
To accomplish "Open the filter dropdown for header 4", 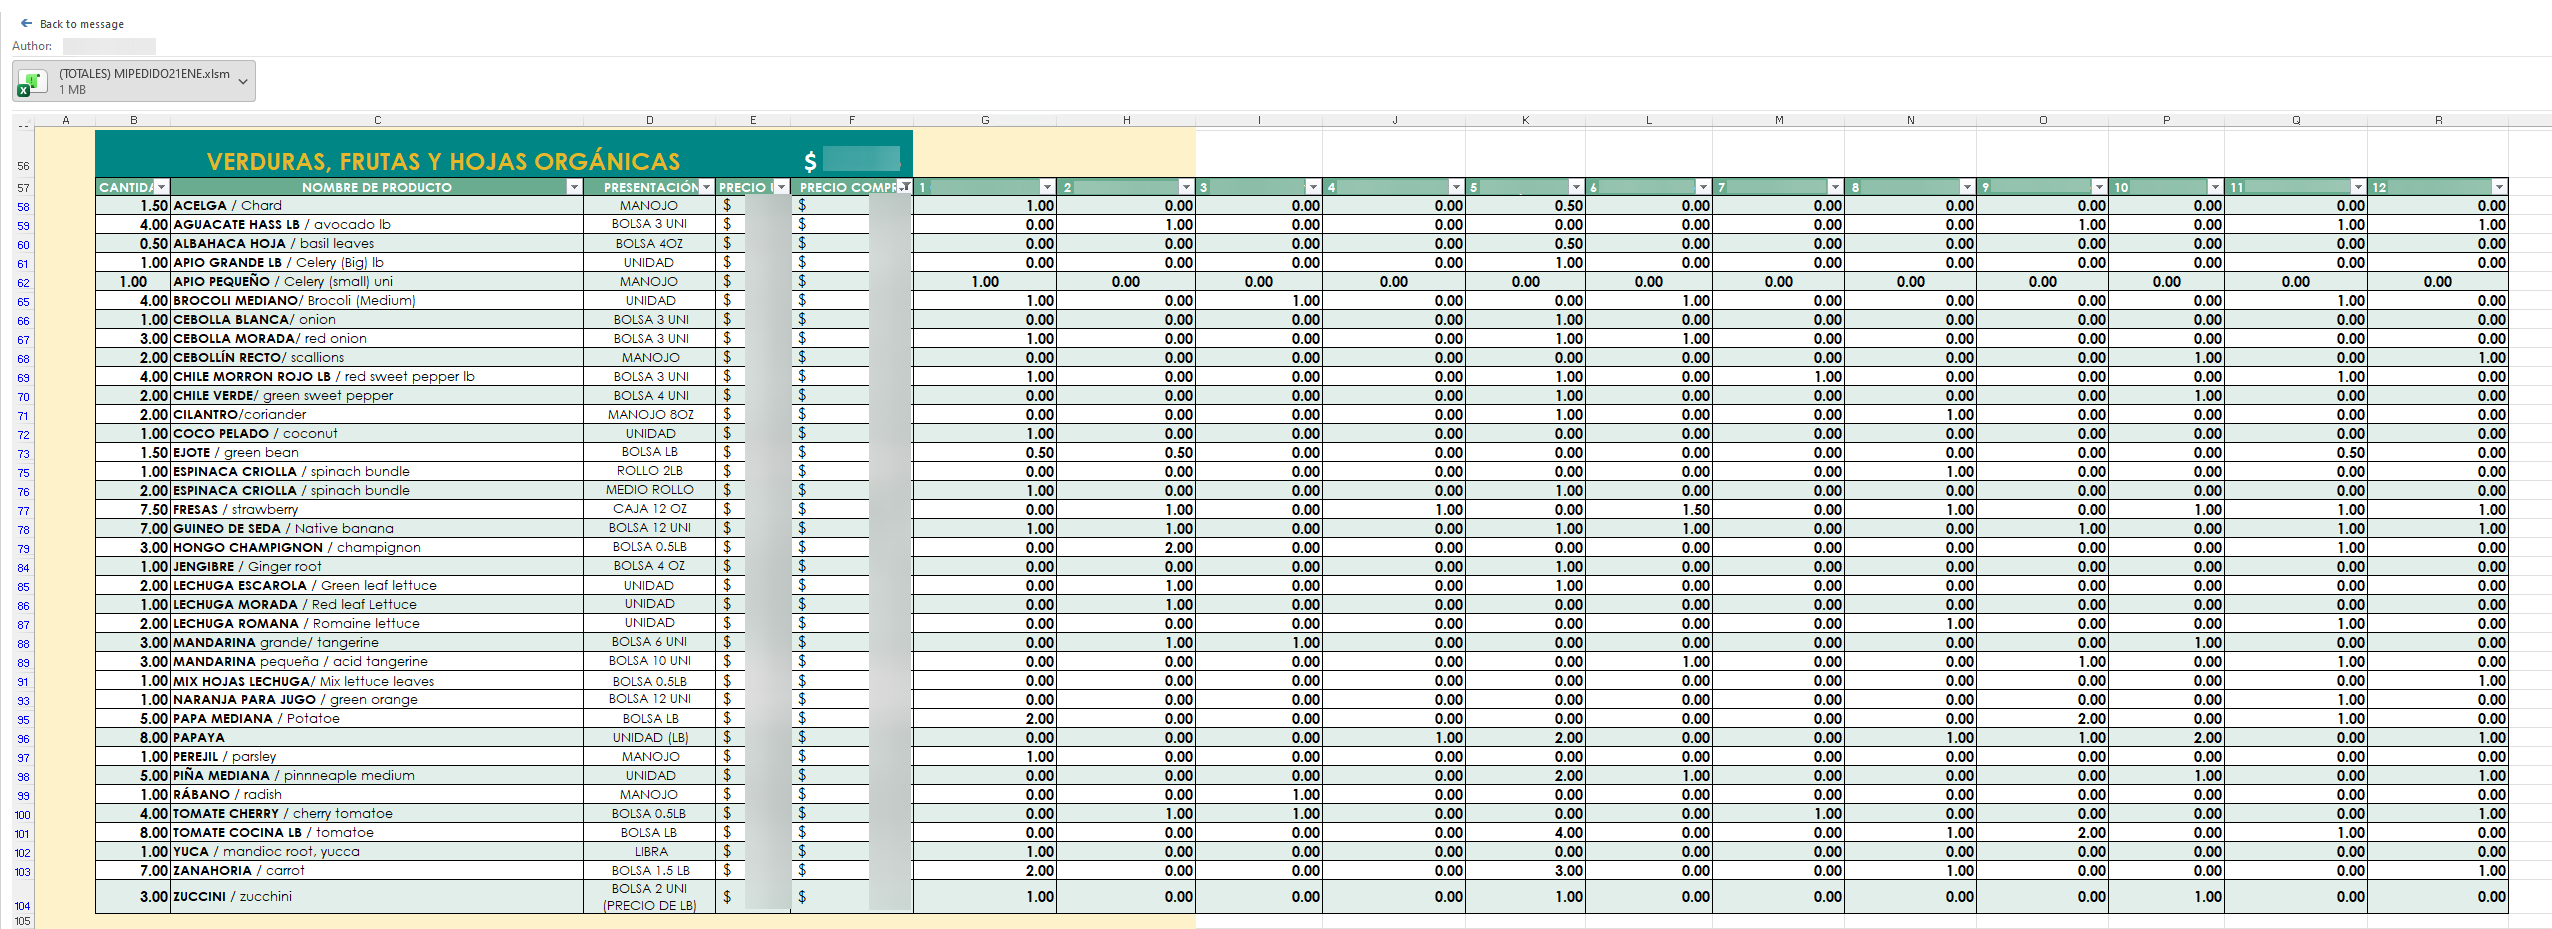I will [x=1456, y=187].
